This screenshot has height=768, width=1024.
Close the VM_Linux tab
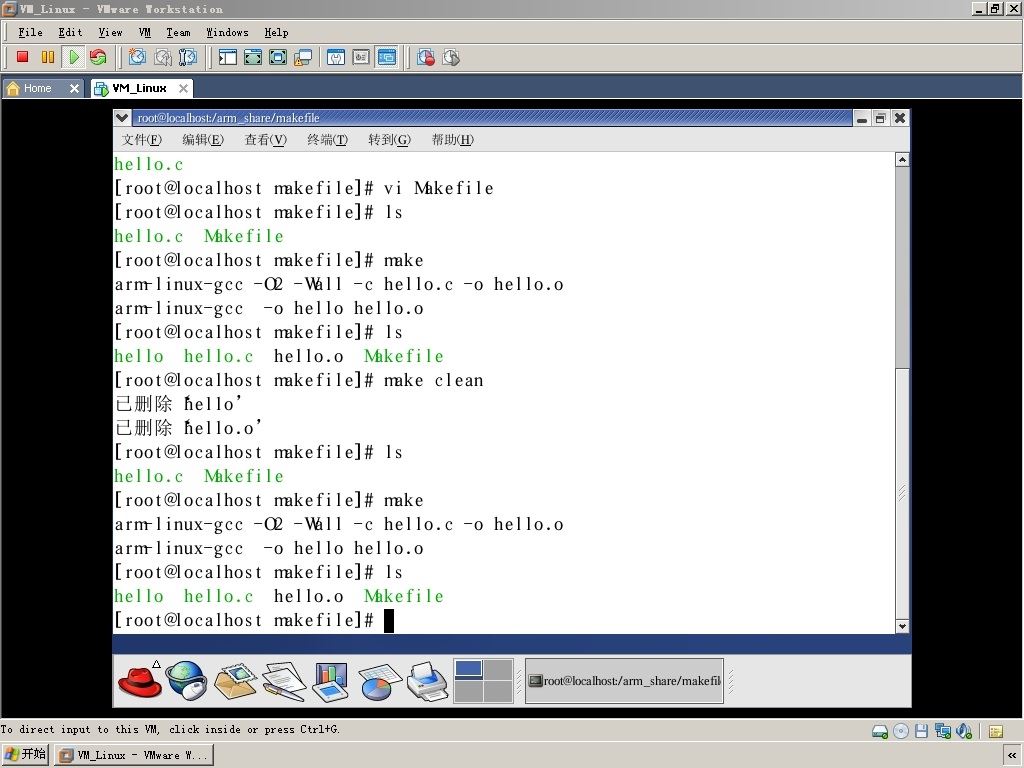pos(184,88)
